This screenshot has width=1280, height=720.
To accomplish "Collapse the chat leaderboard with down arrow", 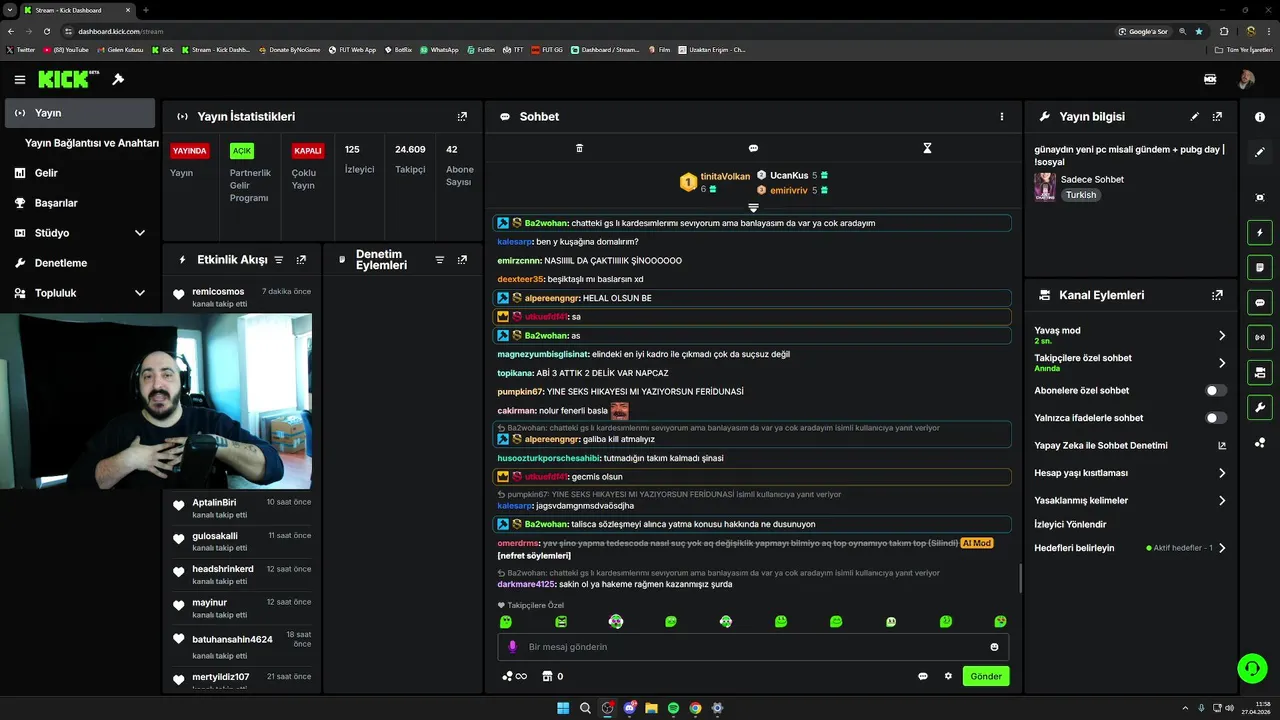I will (x=753, y=208).
